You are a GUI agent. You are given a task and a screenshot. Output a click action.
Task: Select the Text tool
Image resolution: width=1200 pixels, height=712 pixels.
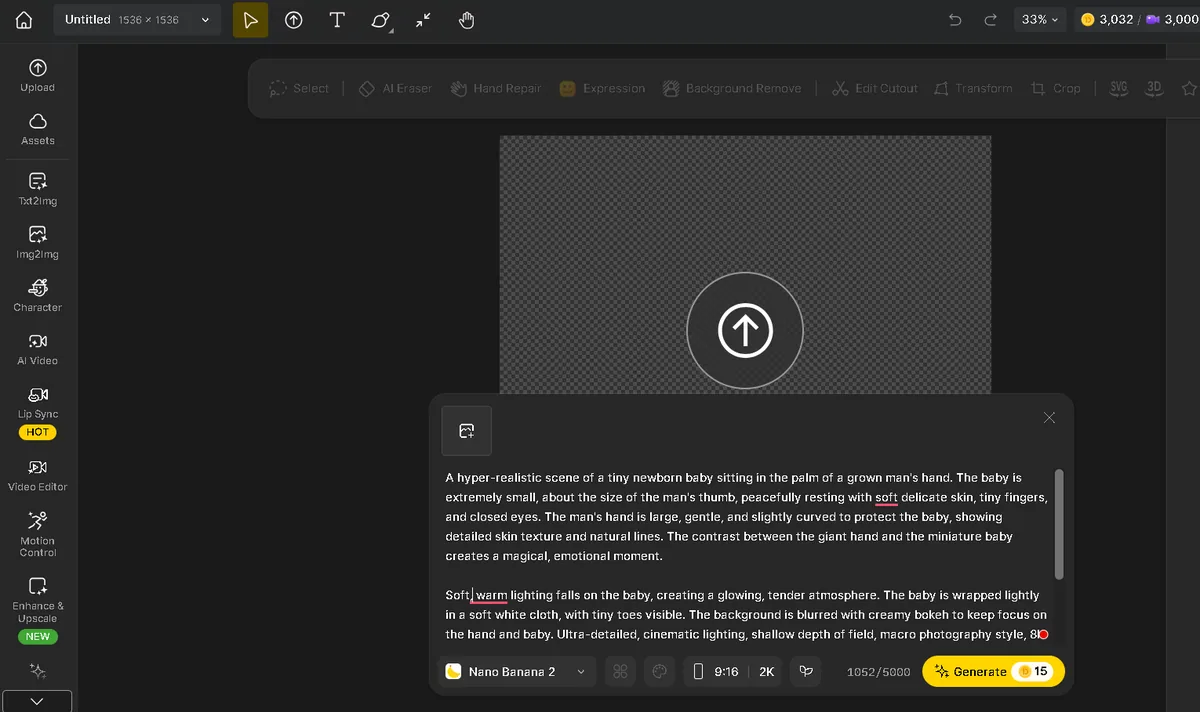pyautogui.click(x=337, y=20)
